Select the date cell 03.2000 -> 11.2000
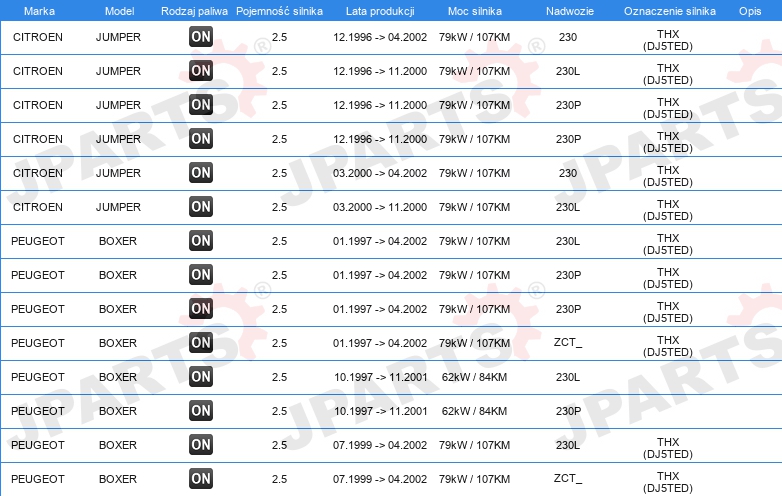Screen dimensions: 782x496 pos(380,207)
